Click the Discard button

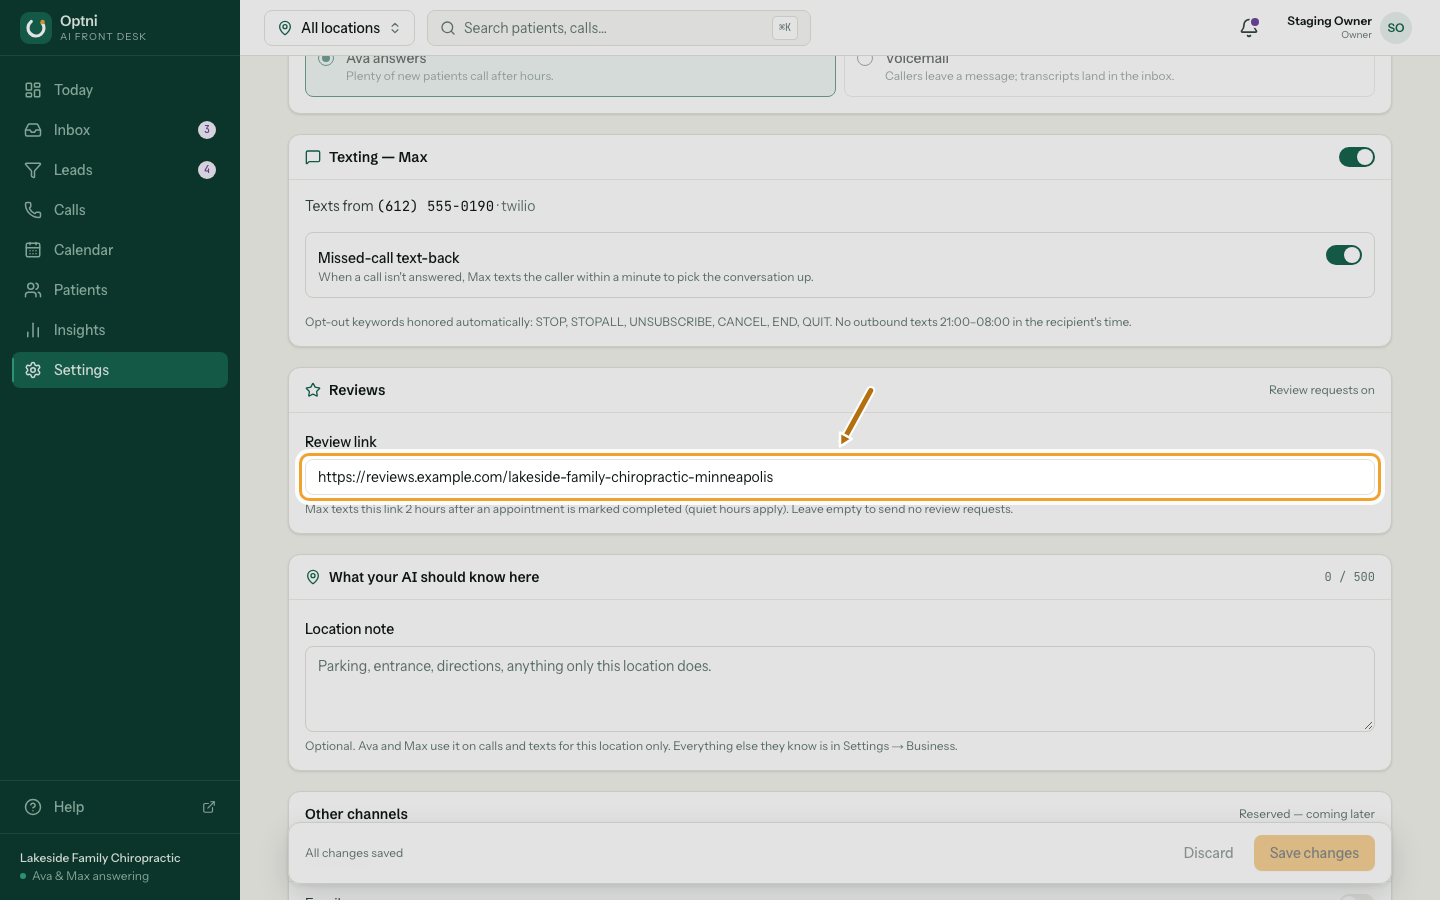[1208, 853]
